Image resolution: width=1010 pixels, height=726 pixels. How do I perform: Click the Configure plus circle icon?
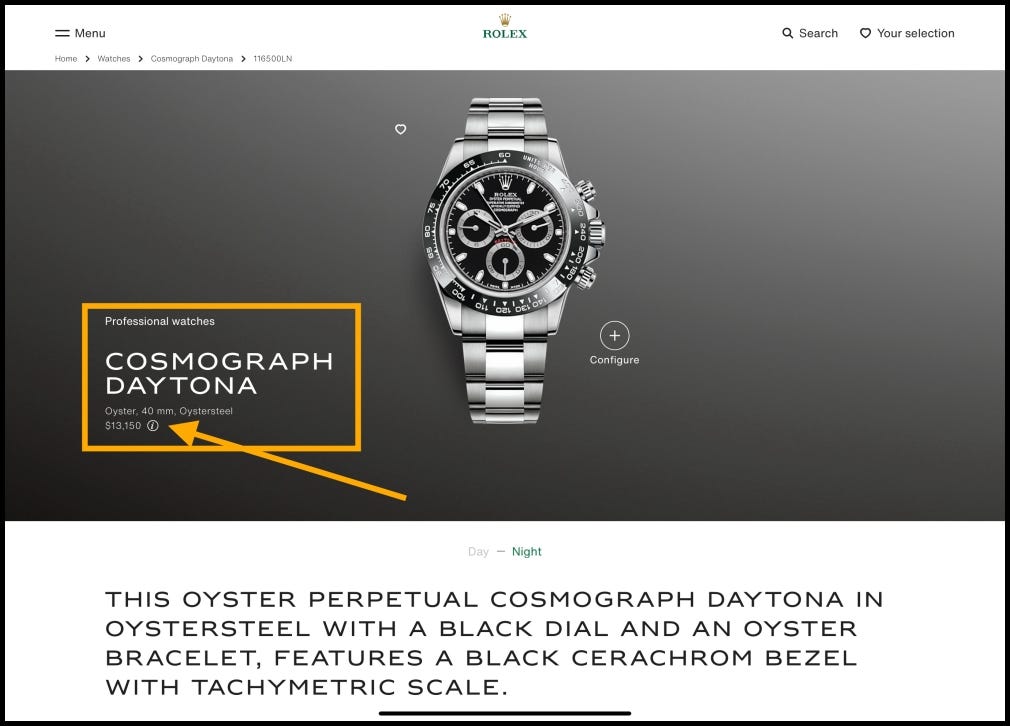[x=615, y=336]
